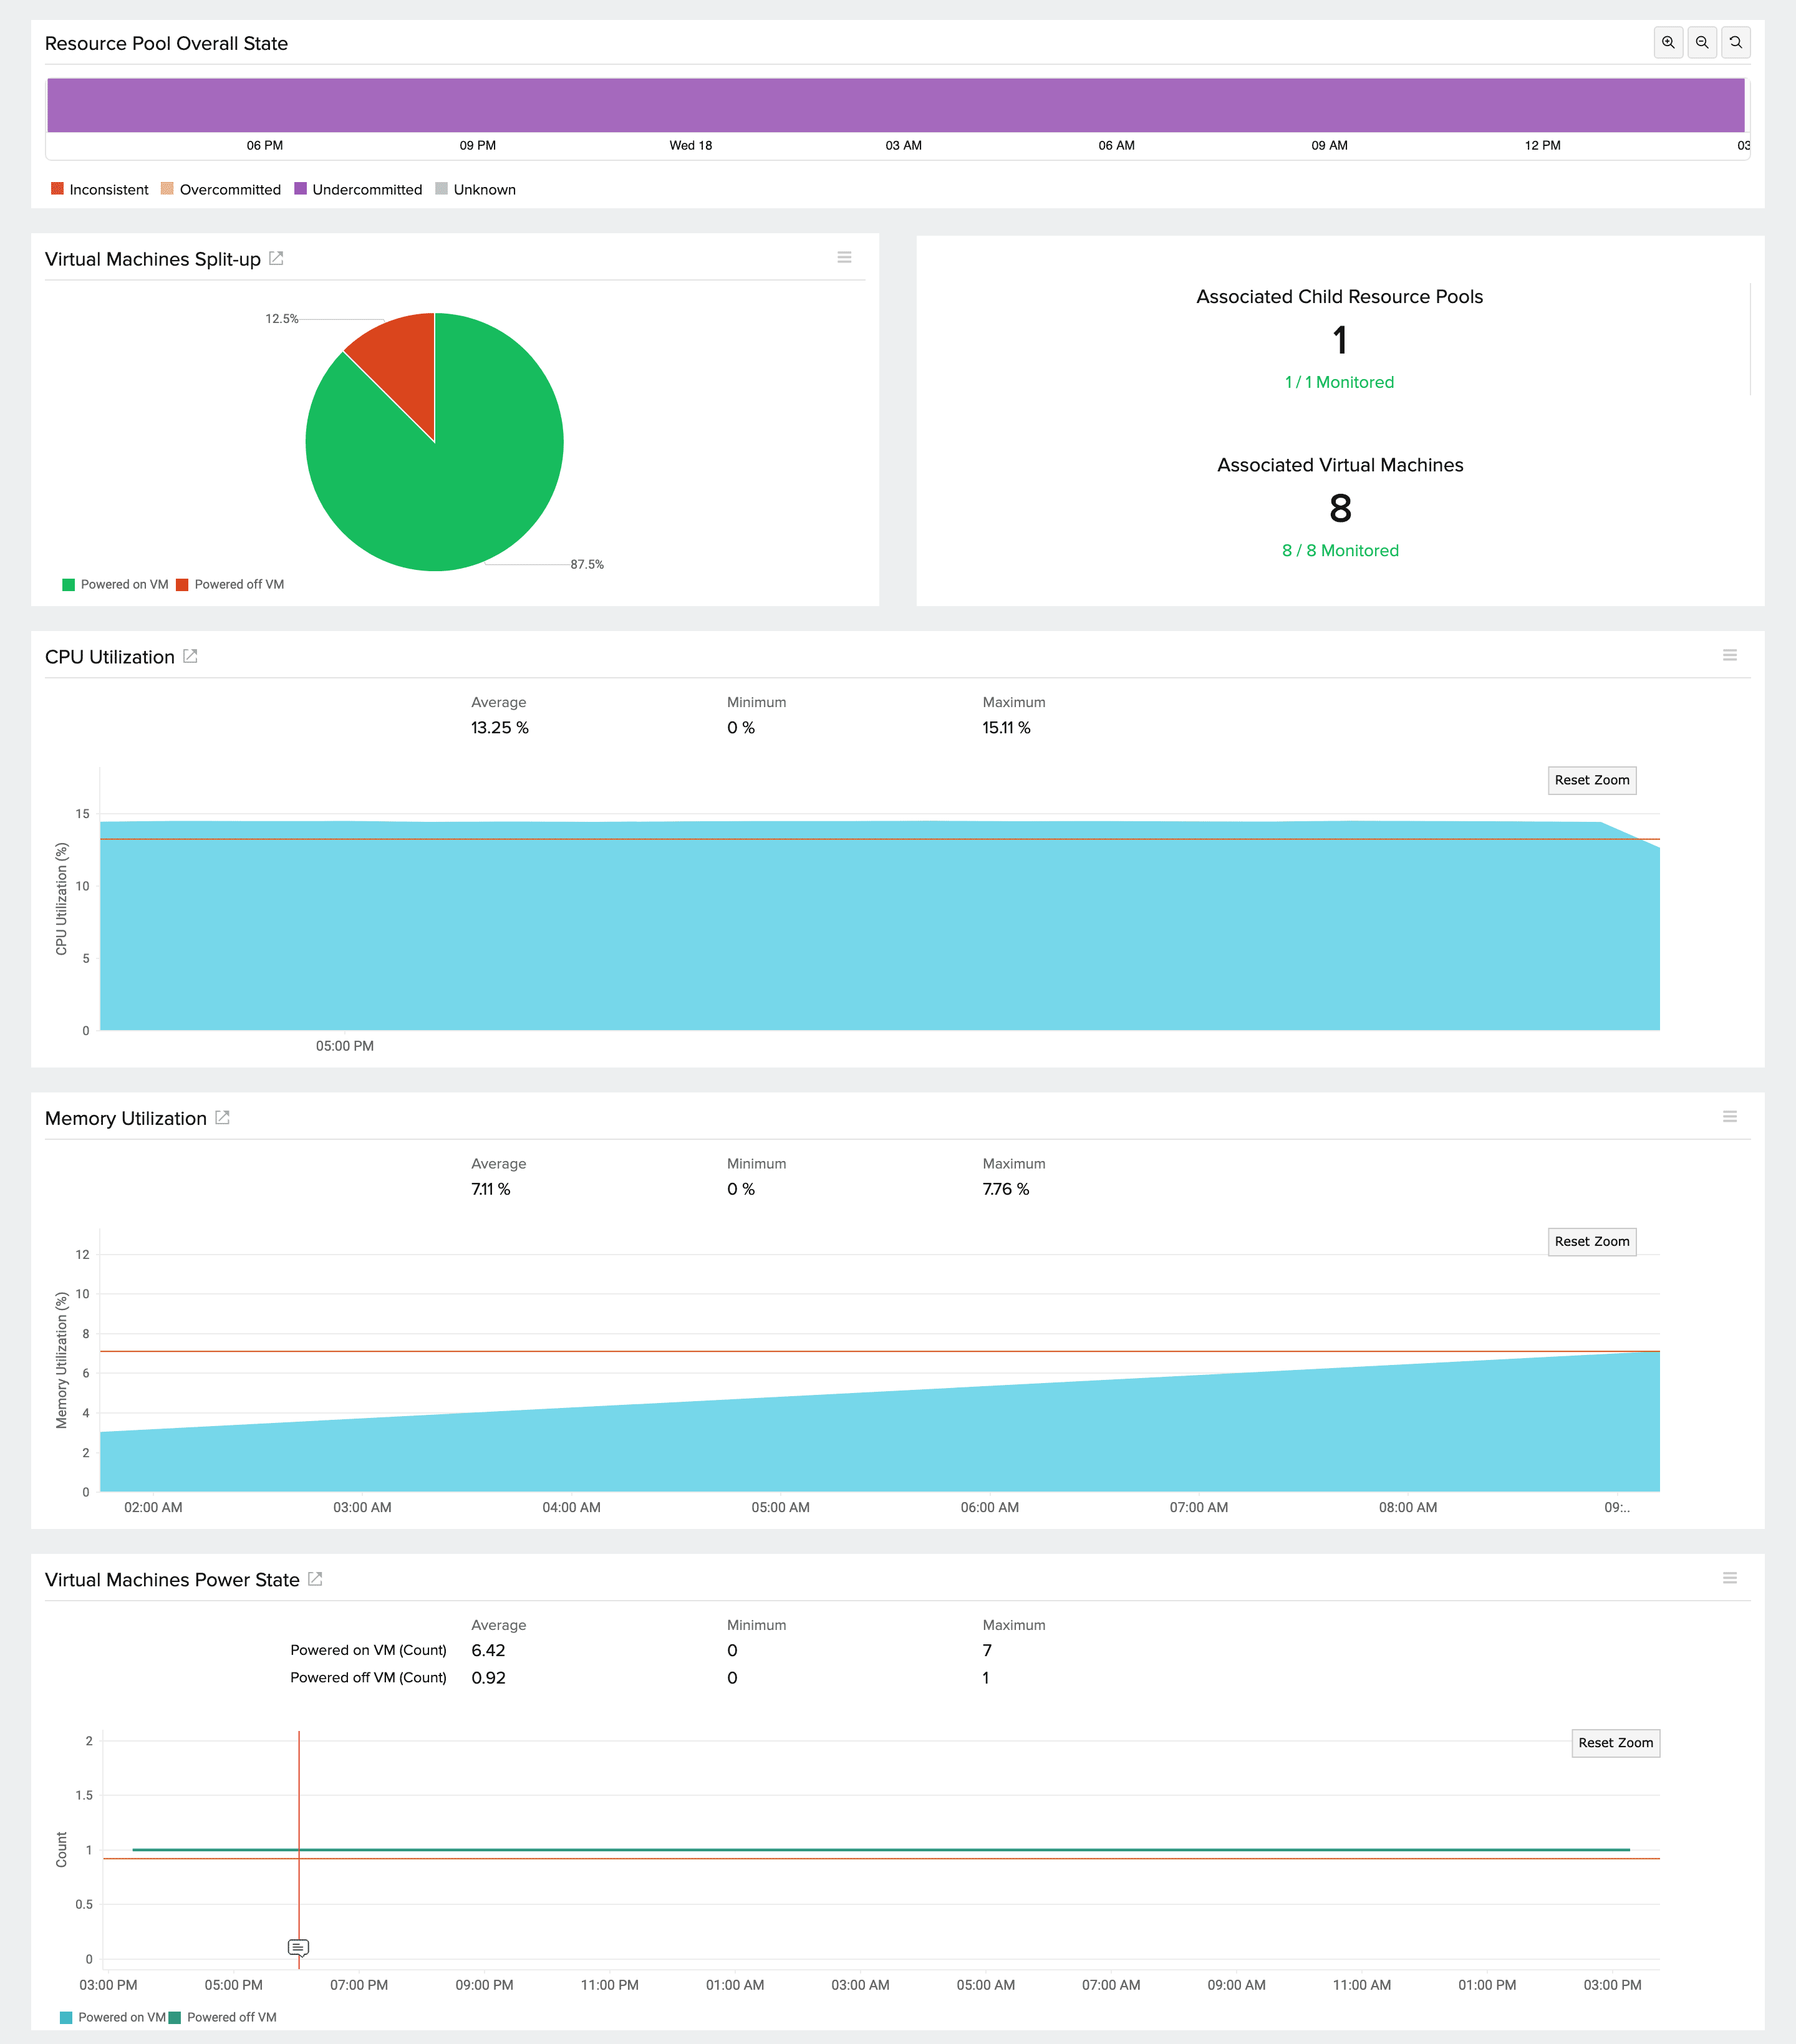Open Virtual Machines Split-up external-link icon
Screen dimensions: 1796x2044
point(276,258)
